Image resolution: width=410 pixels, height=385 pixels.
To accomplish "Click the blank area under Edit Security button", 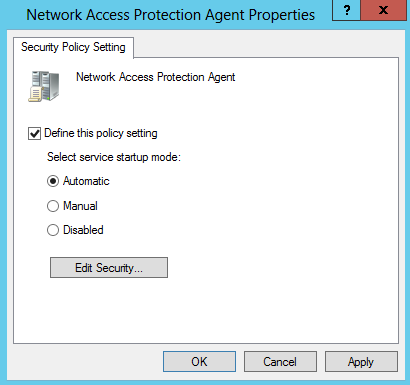I will [x=206, y=310].
